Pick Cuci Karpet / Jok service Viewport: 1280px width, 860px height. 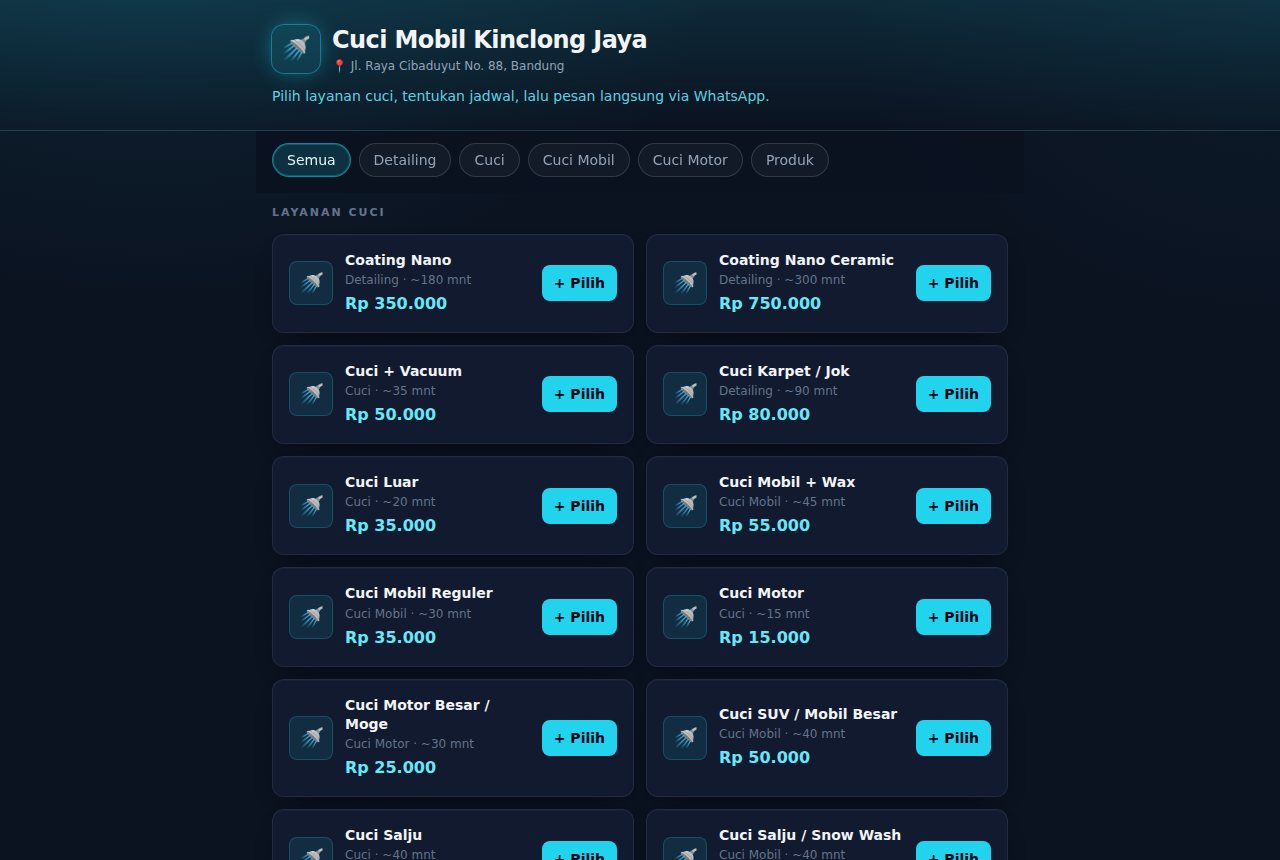coord(953,394)
